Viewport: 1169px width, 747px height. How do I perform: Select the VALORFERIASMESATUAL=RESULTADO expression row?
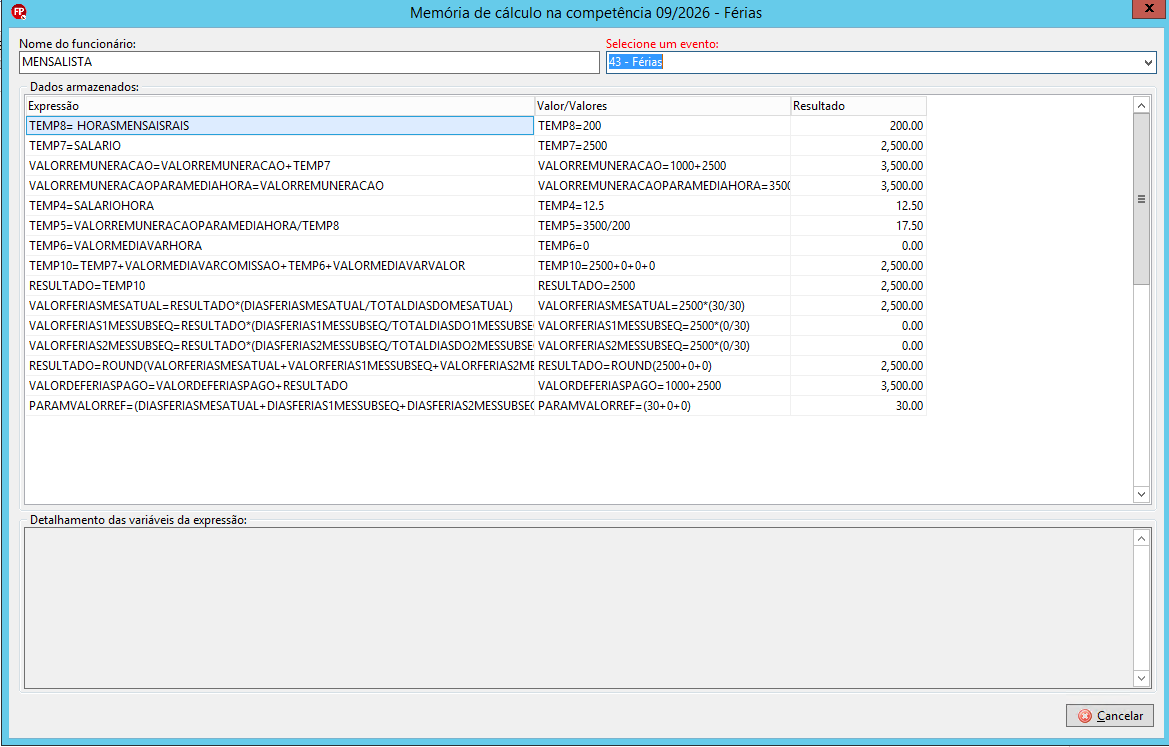point(280,306)
